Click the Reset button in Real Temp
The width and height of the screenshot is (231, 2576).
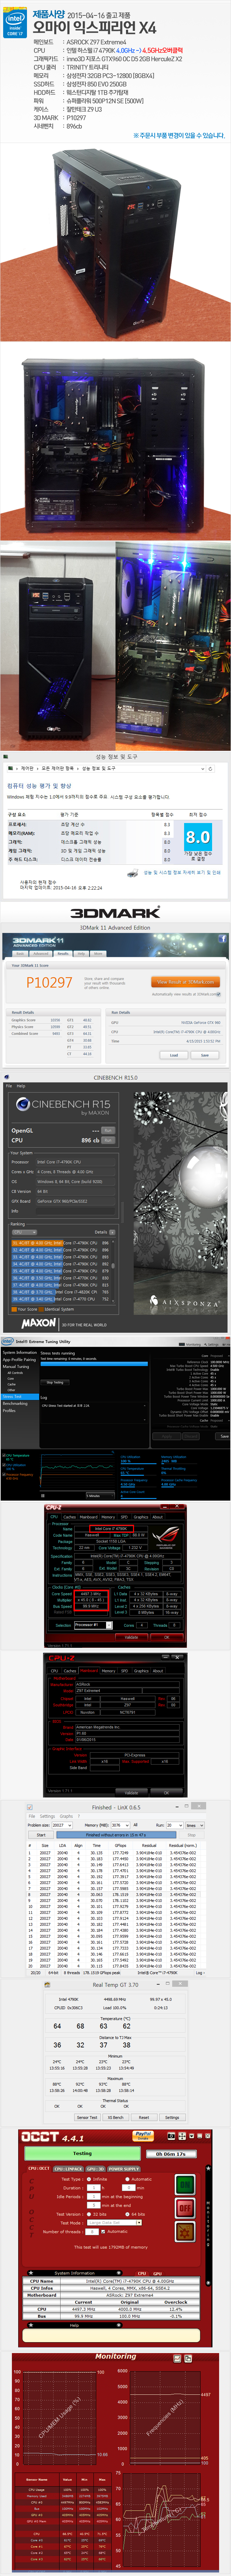pyautogui.click(x=144, y=2118)
